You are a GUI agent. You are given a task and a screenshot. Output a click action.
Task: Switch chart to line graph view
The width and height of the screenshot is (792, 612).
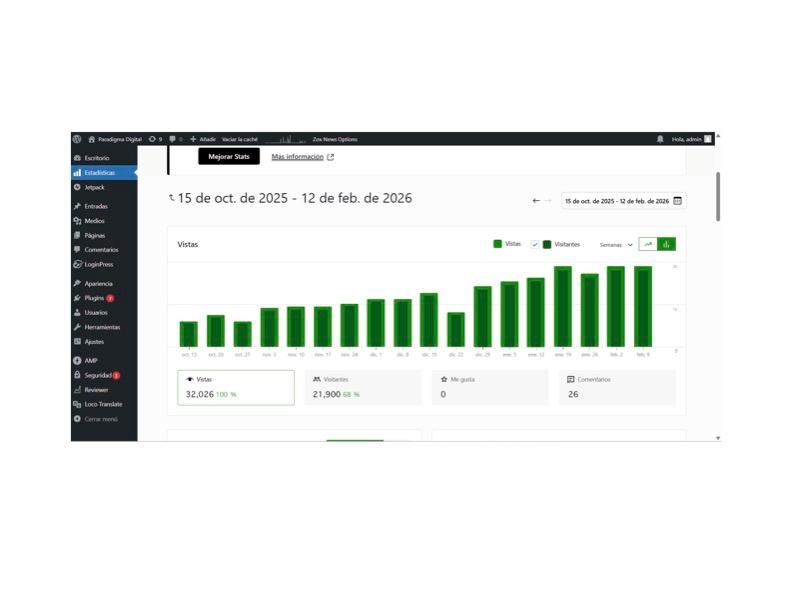[x=648, y=244]
